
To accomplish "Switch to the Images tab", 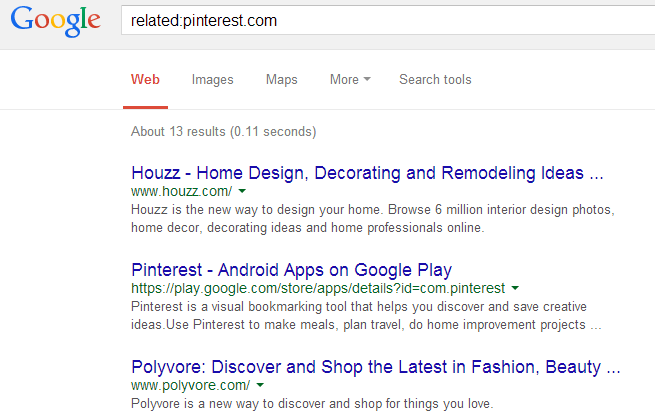I will [x=212, y=80].
